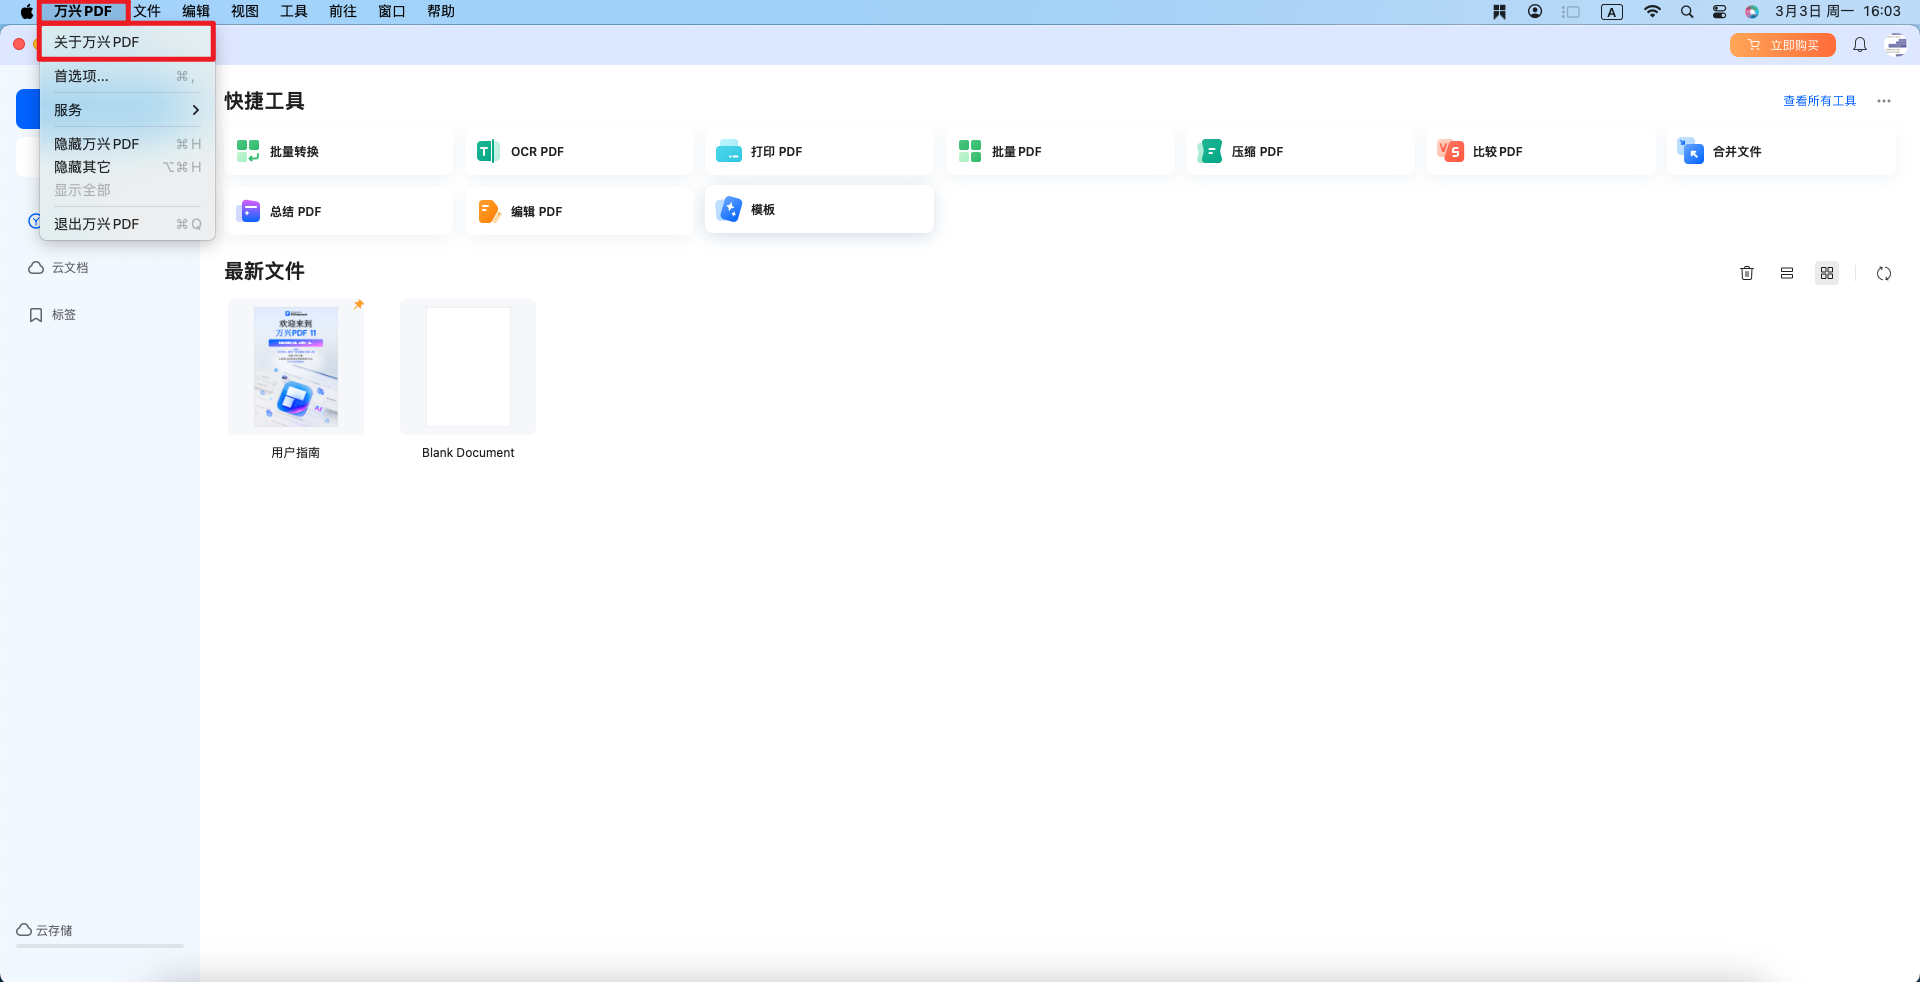Click the trash icon above recent files
This screenshot has width=1920, height=982.
(1746, 273)
